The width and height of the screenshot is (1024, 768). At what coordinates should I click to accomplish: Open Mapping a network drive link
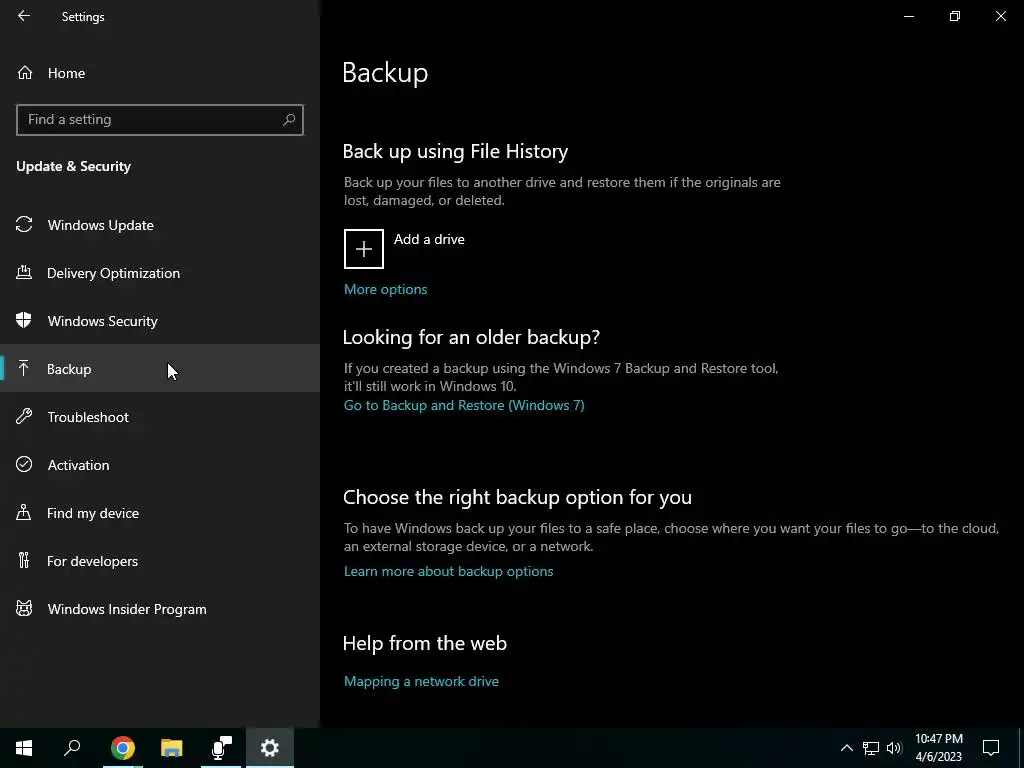(x=421, y=681)
